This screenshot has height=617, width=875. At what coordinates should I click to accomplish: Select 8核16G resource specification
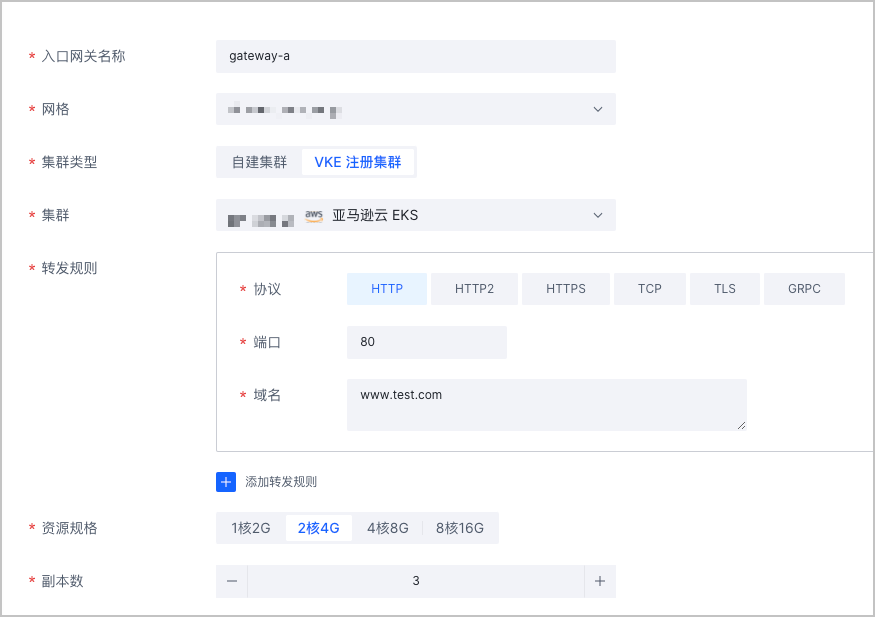point(460,528)
